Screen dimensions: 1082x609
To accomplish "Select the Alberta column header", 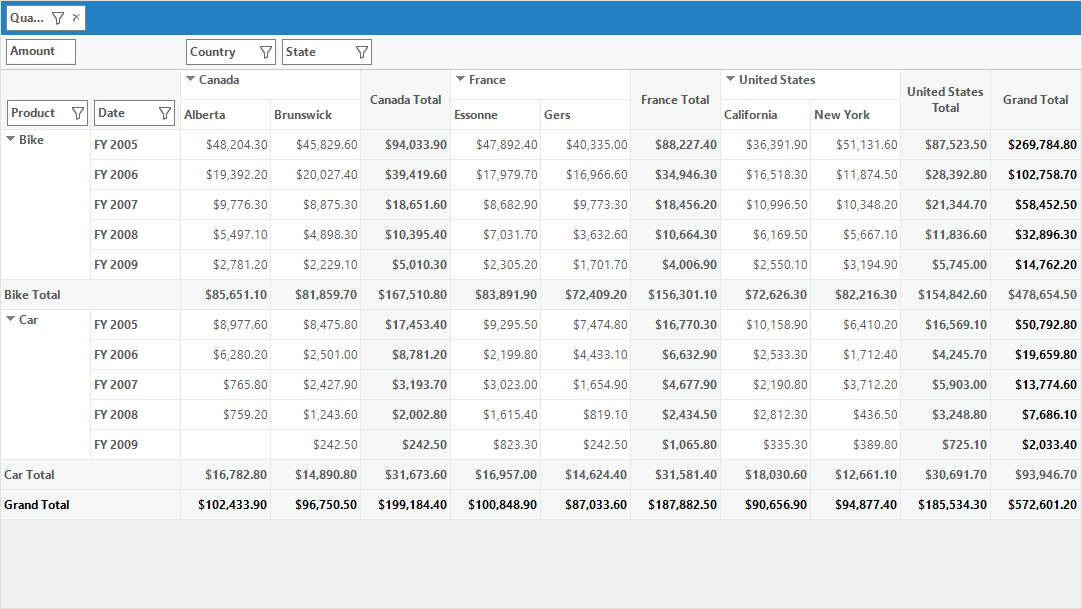I will tap(226, 114).
